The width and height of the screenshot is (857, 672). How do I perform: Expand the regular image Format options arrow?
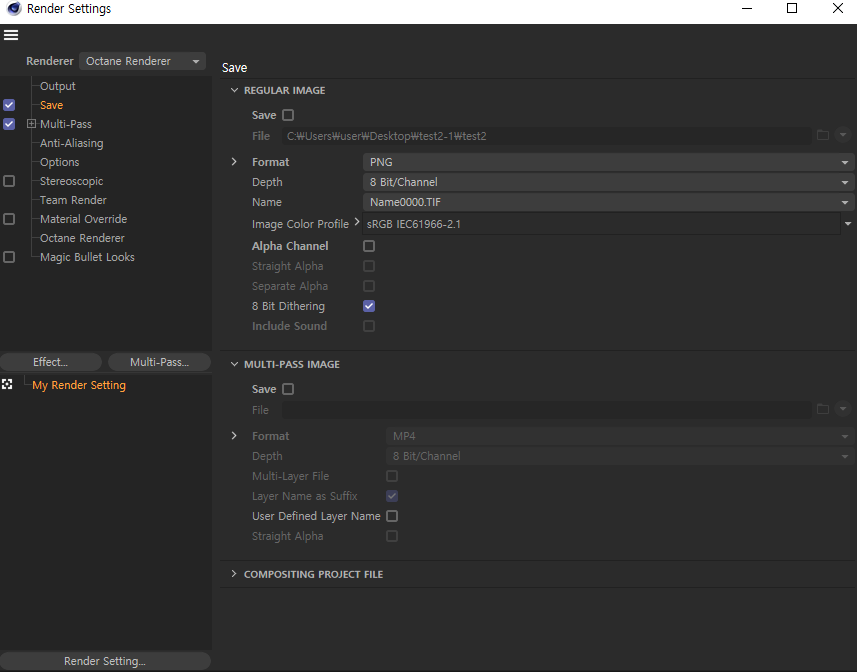[x=234, y=162]
